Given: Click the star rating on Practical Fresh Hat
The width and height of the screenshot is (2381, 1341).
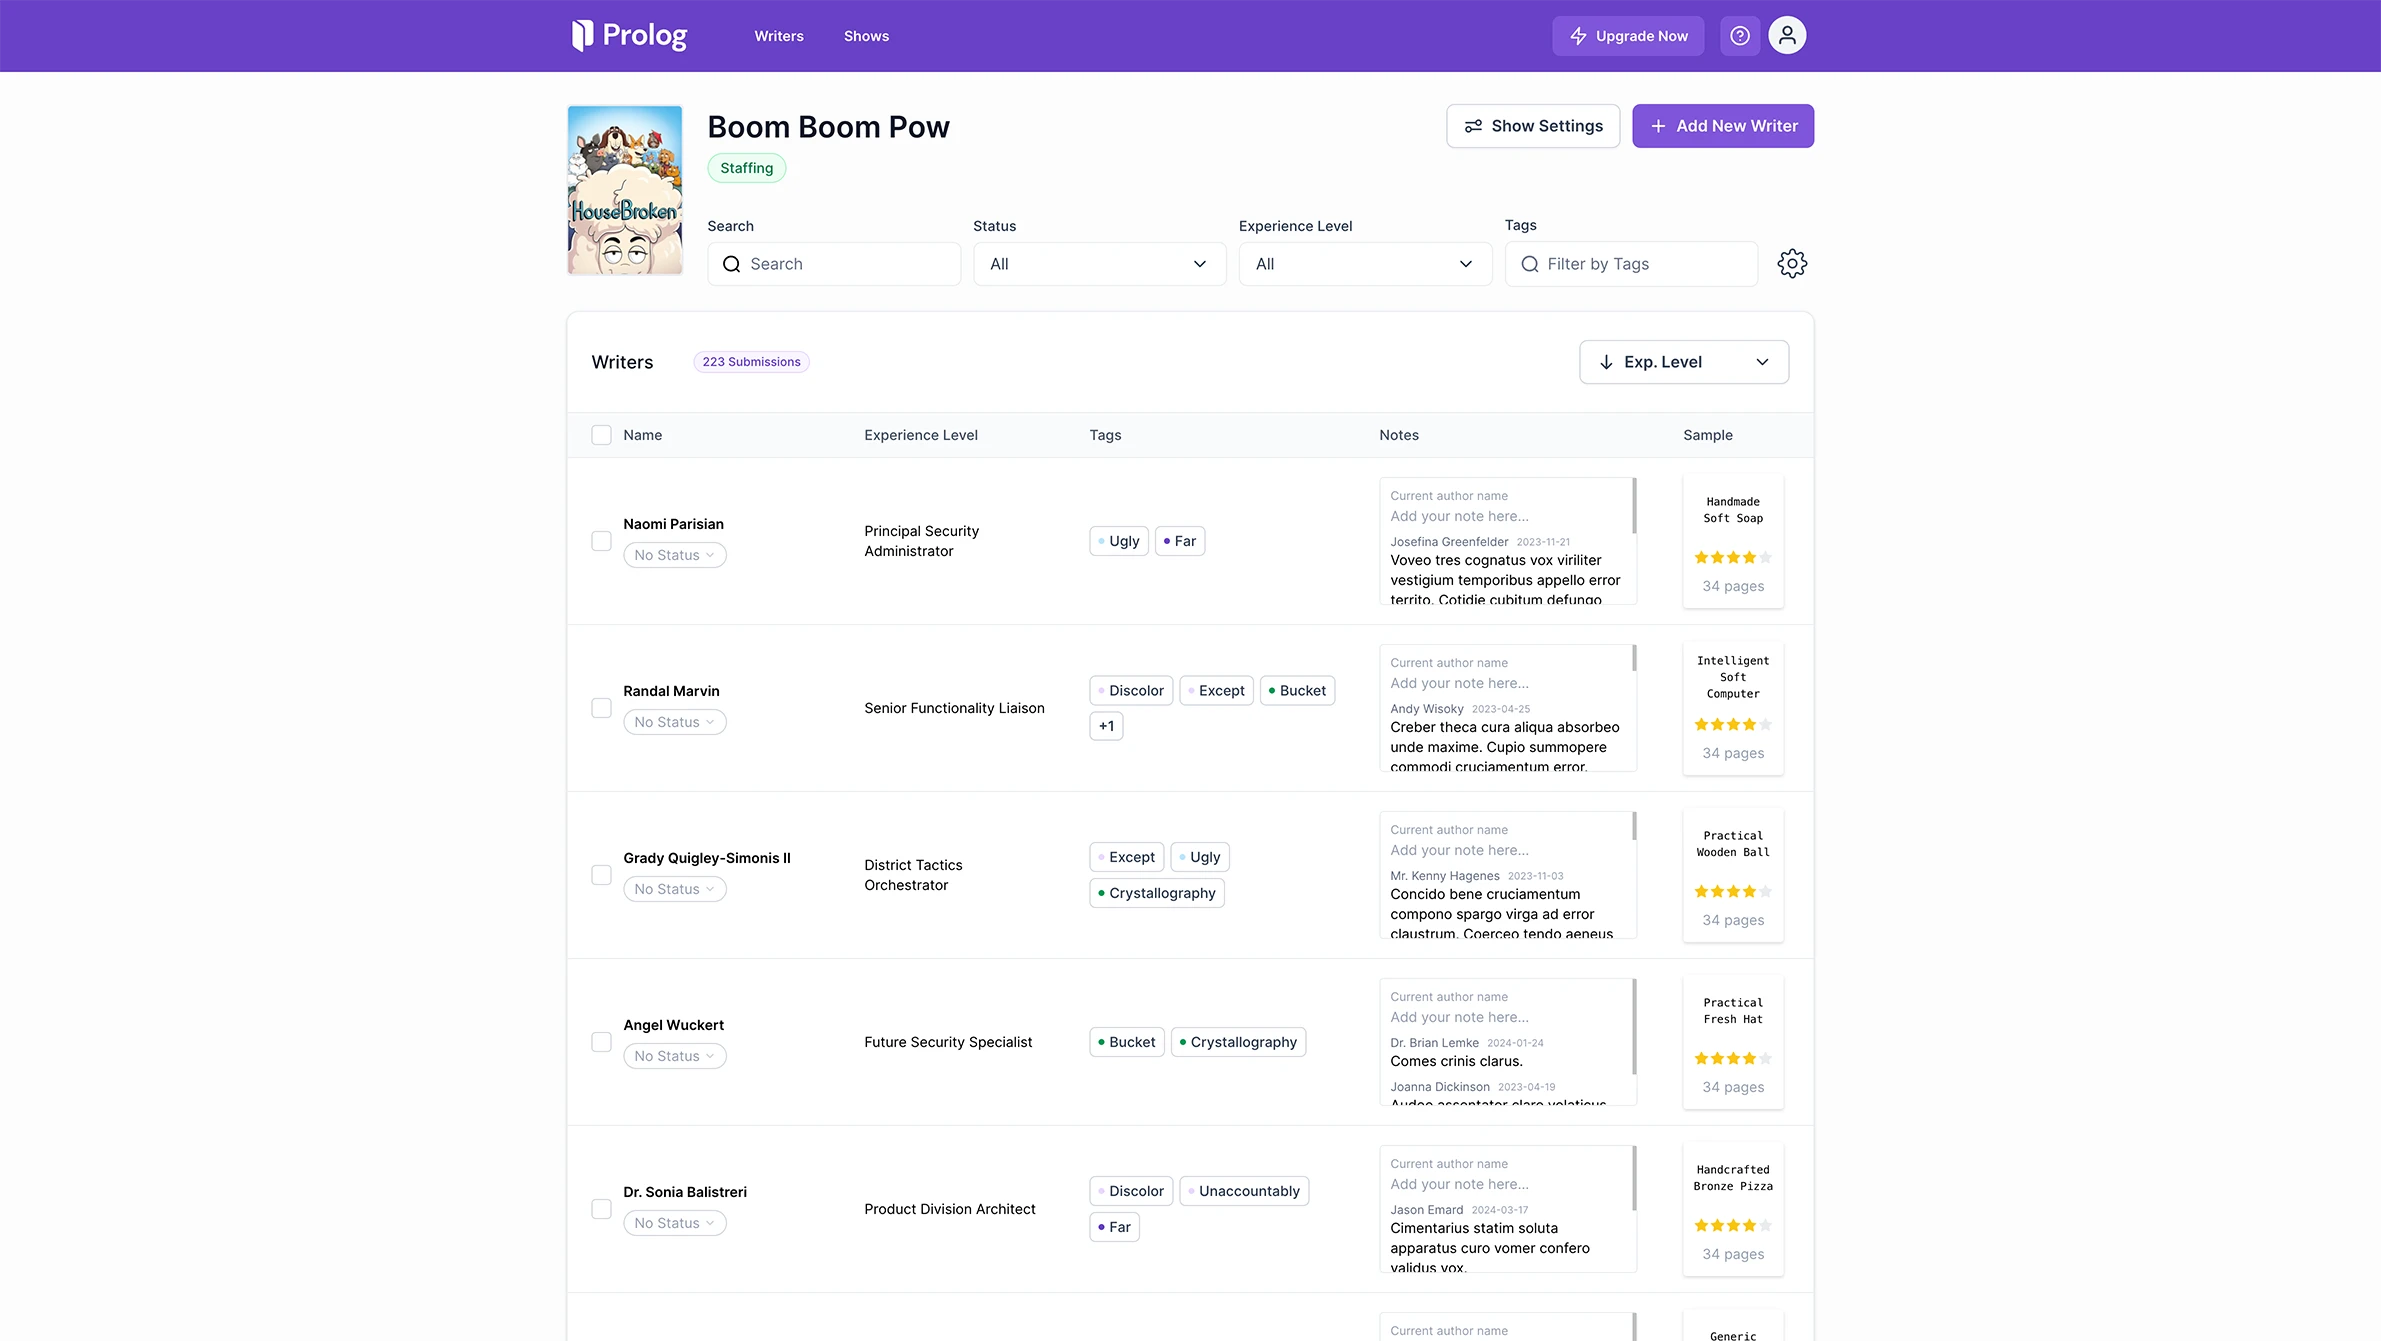Looking at the screenshot, I should point(1733,1059).
